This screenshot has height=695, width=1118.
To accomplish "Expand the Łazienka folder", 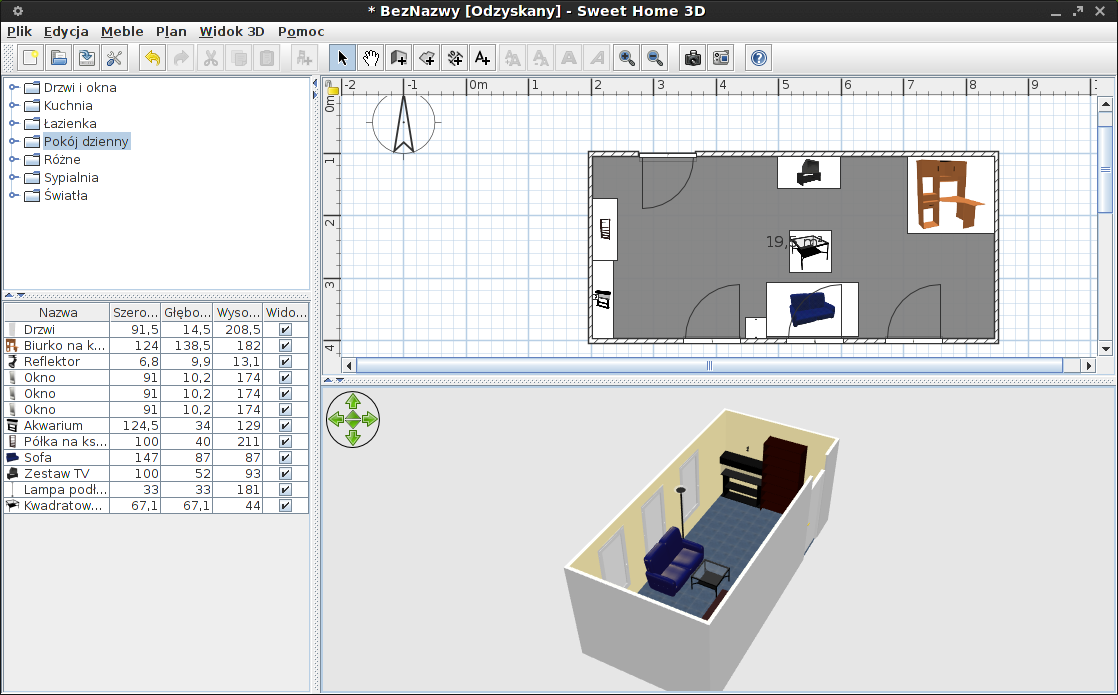I will [13, 123].
